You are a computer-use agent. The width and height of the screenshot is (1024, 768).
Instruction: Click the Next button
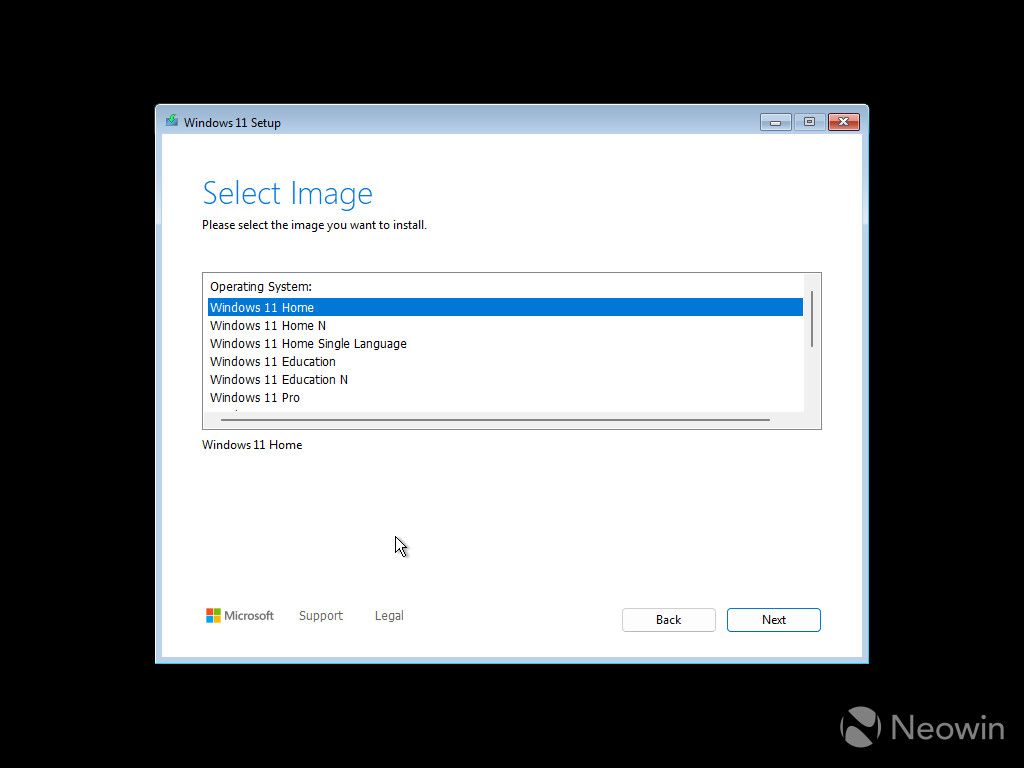click(x=773, y=620)
